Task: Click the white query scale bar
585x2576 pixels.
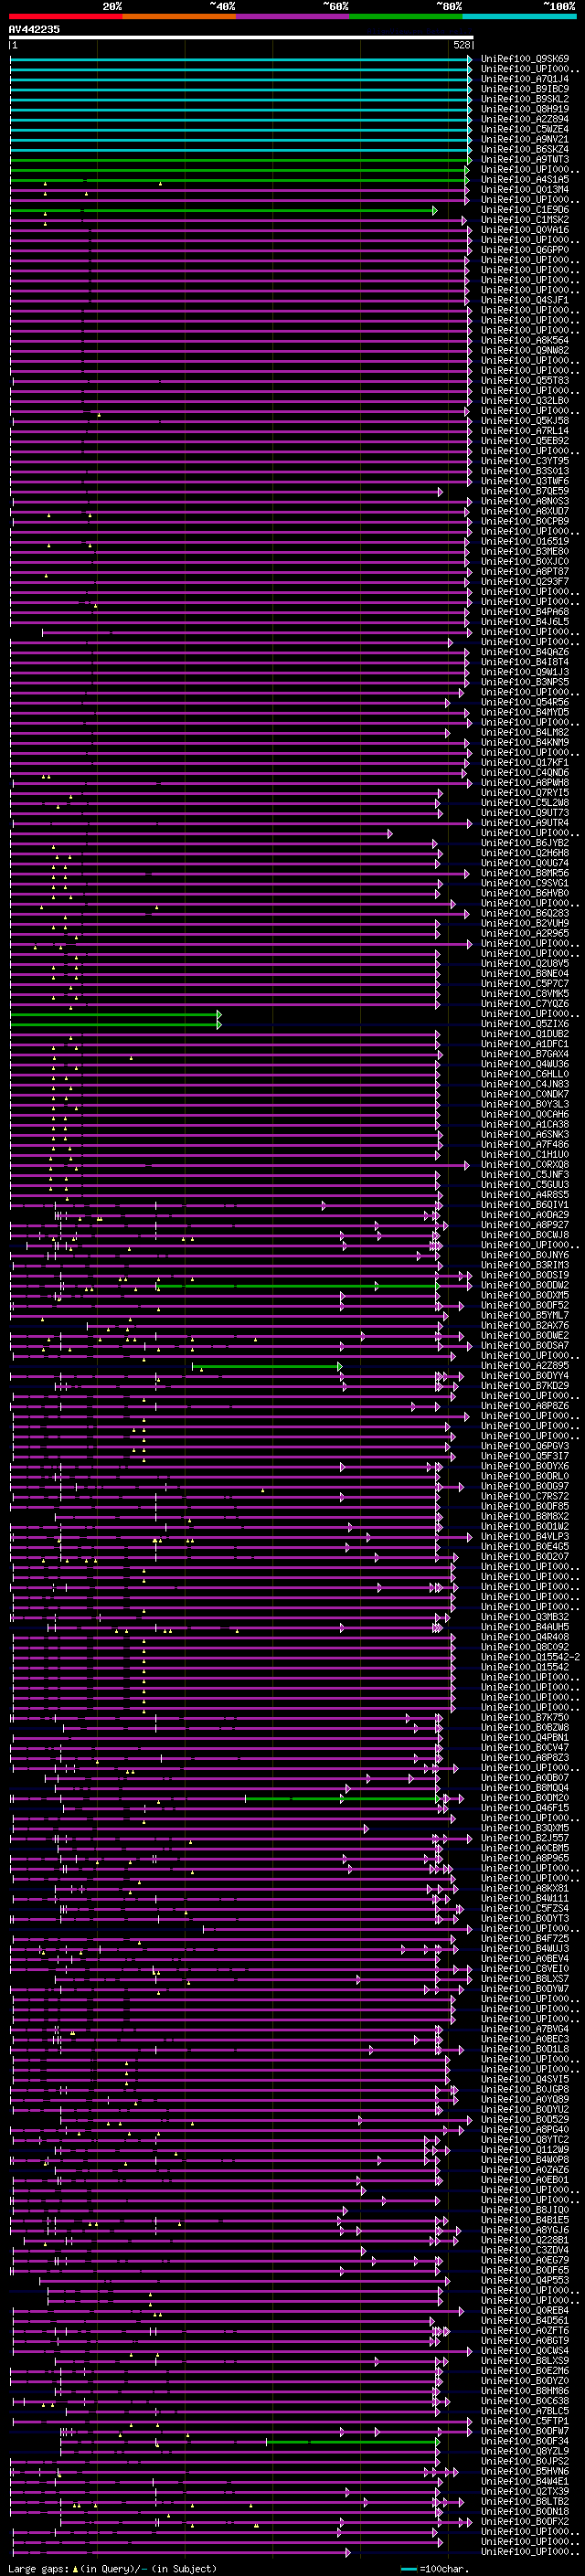Action: (241, 37)
